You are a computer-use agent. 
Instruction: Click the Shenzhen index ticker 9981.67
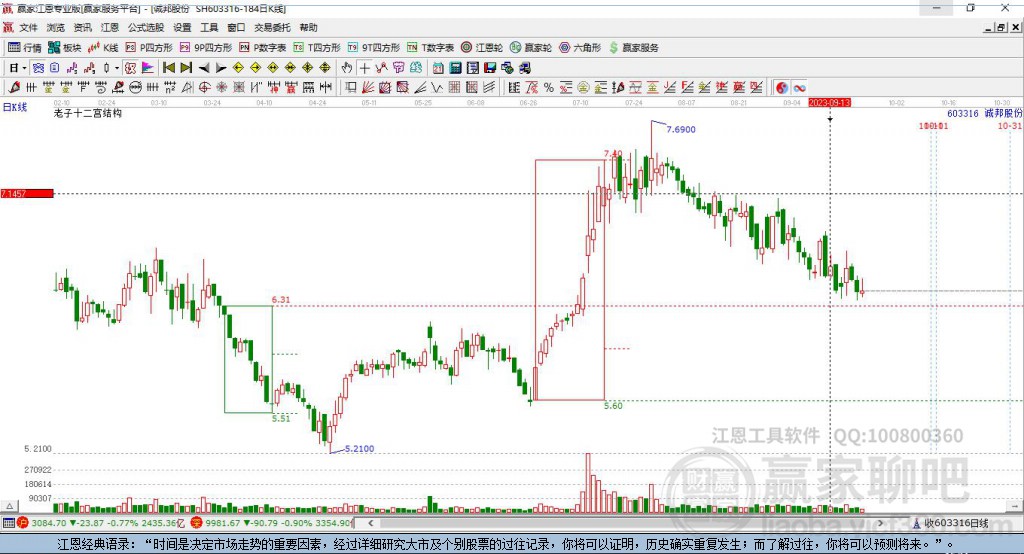point(223,523)
